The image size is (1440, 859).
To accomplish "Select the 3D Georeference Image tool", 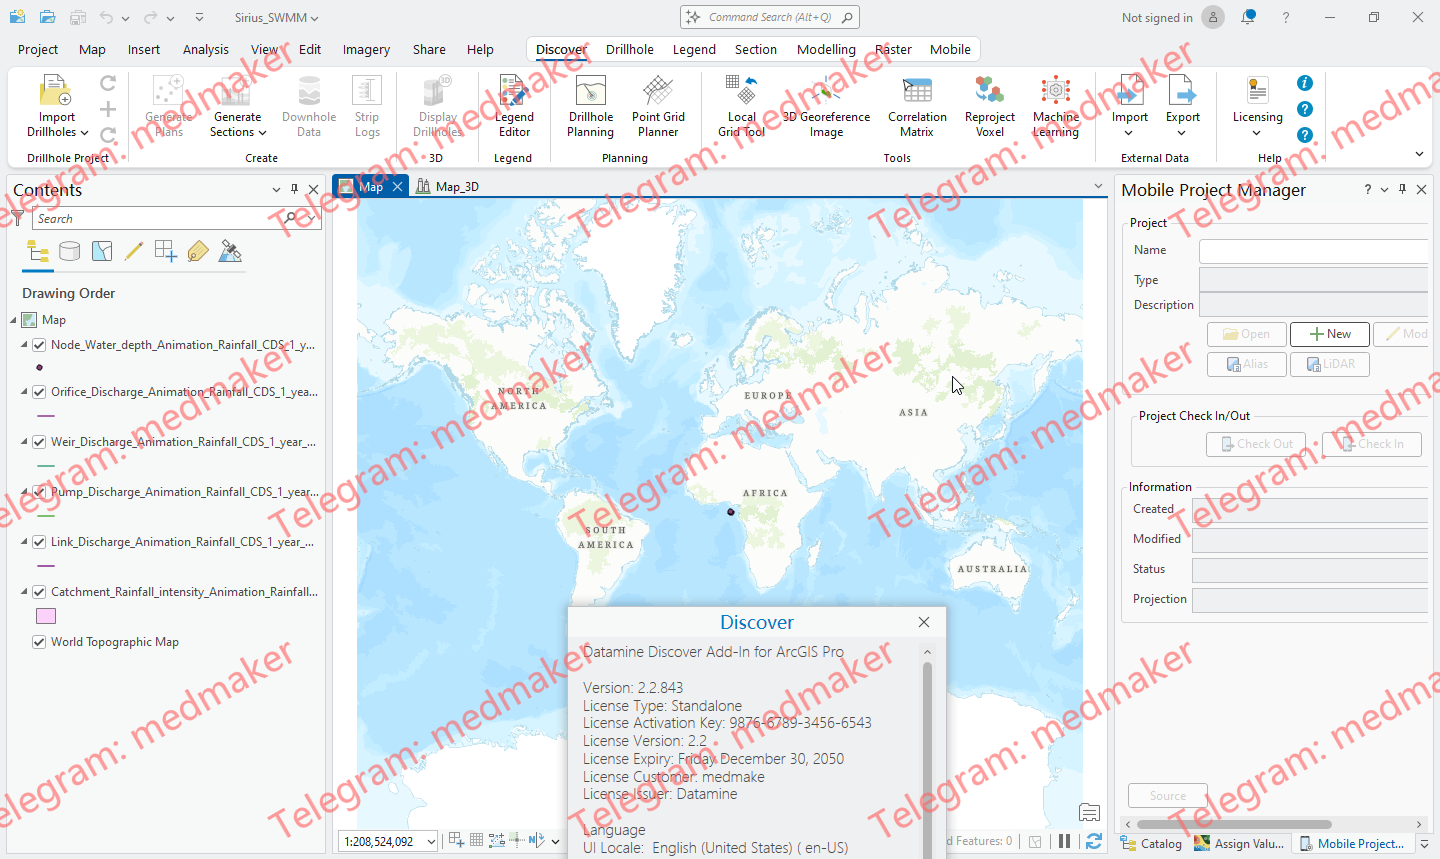I will point(826,105).
